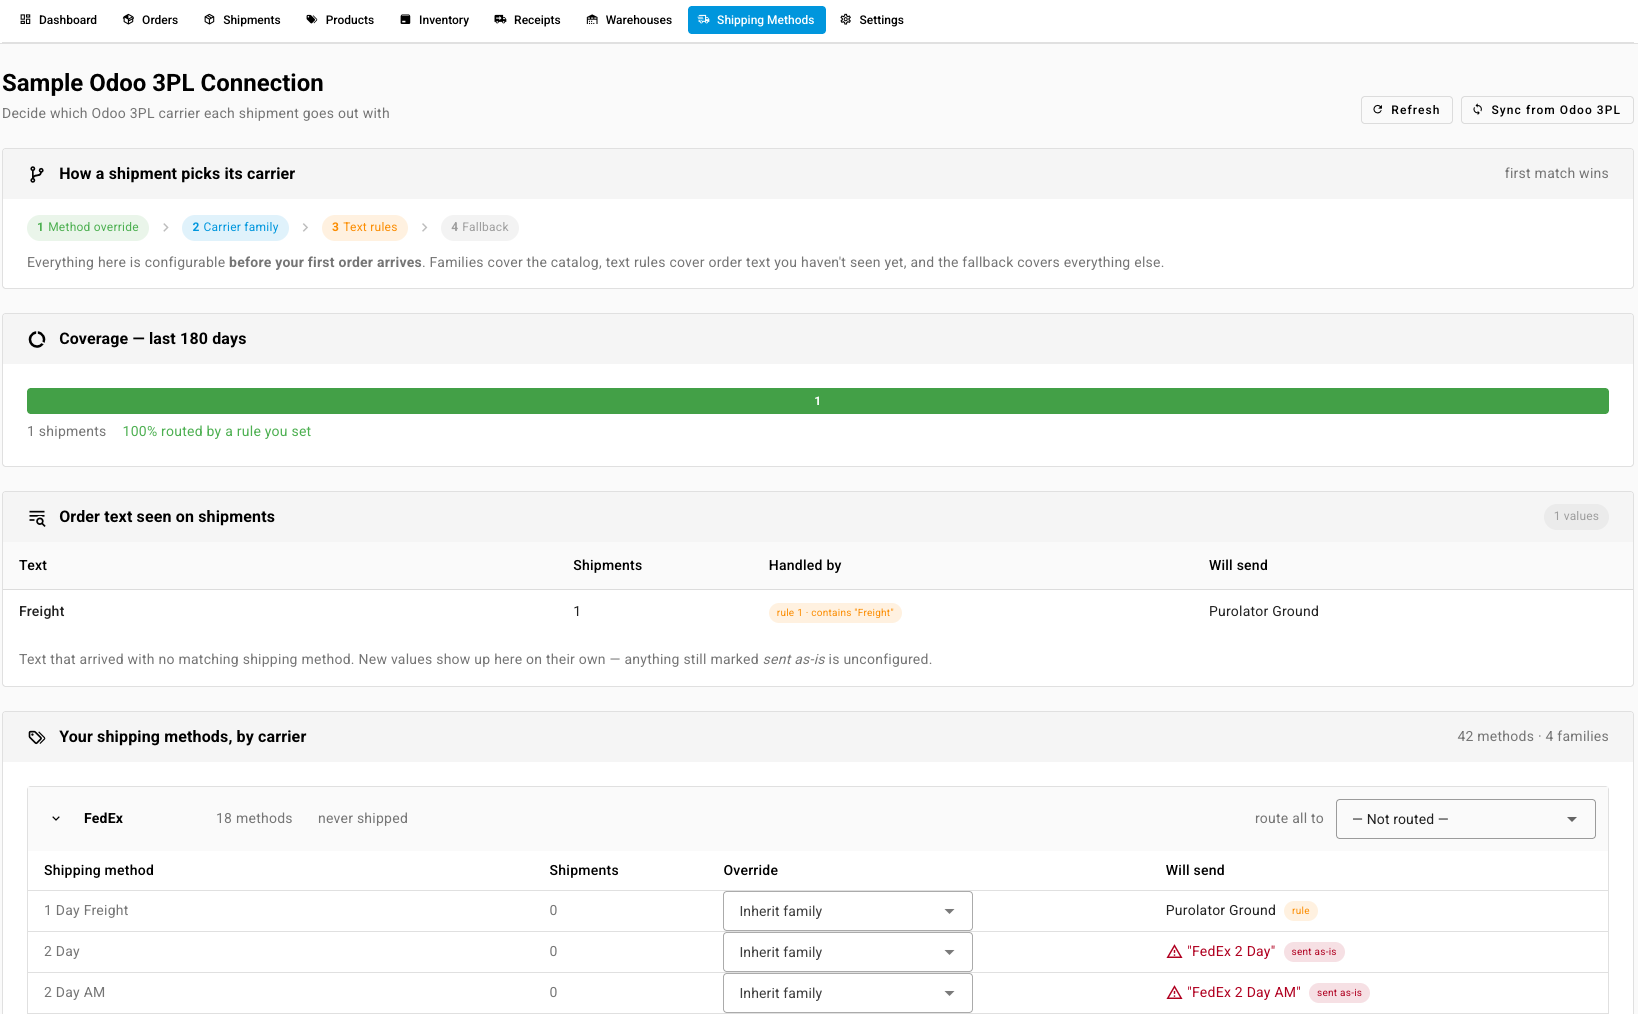Click the "1 values" badge
The height and width of the screenshot is (1014, 1638).
pyautogui.click(x=1576, y=517)
